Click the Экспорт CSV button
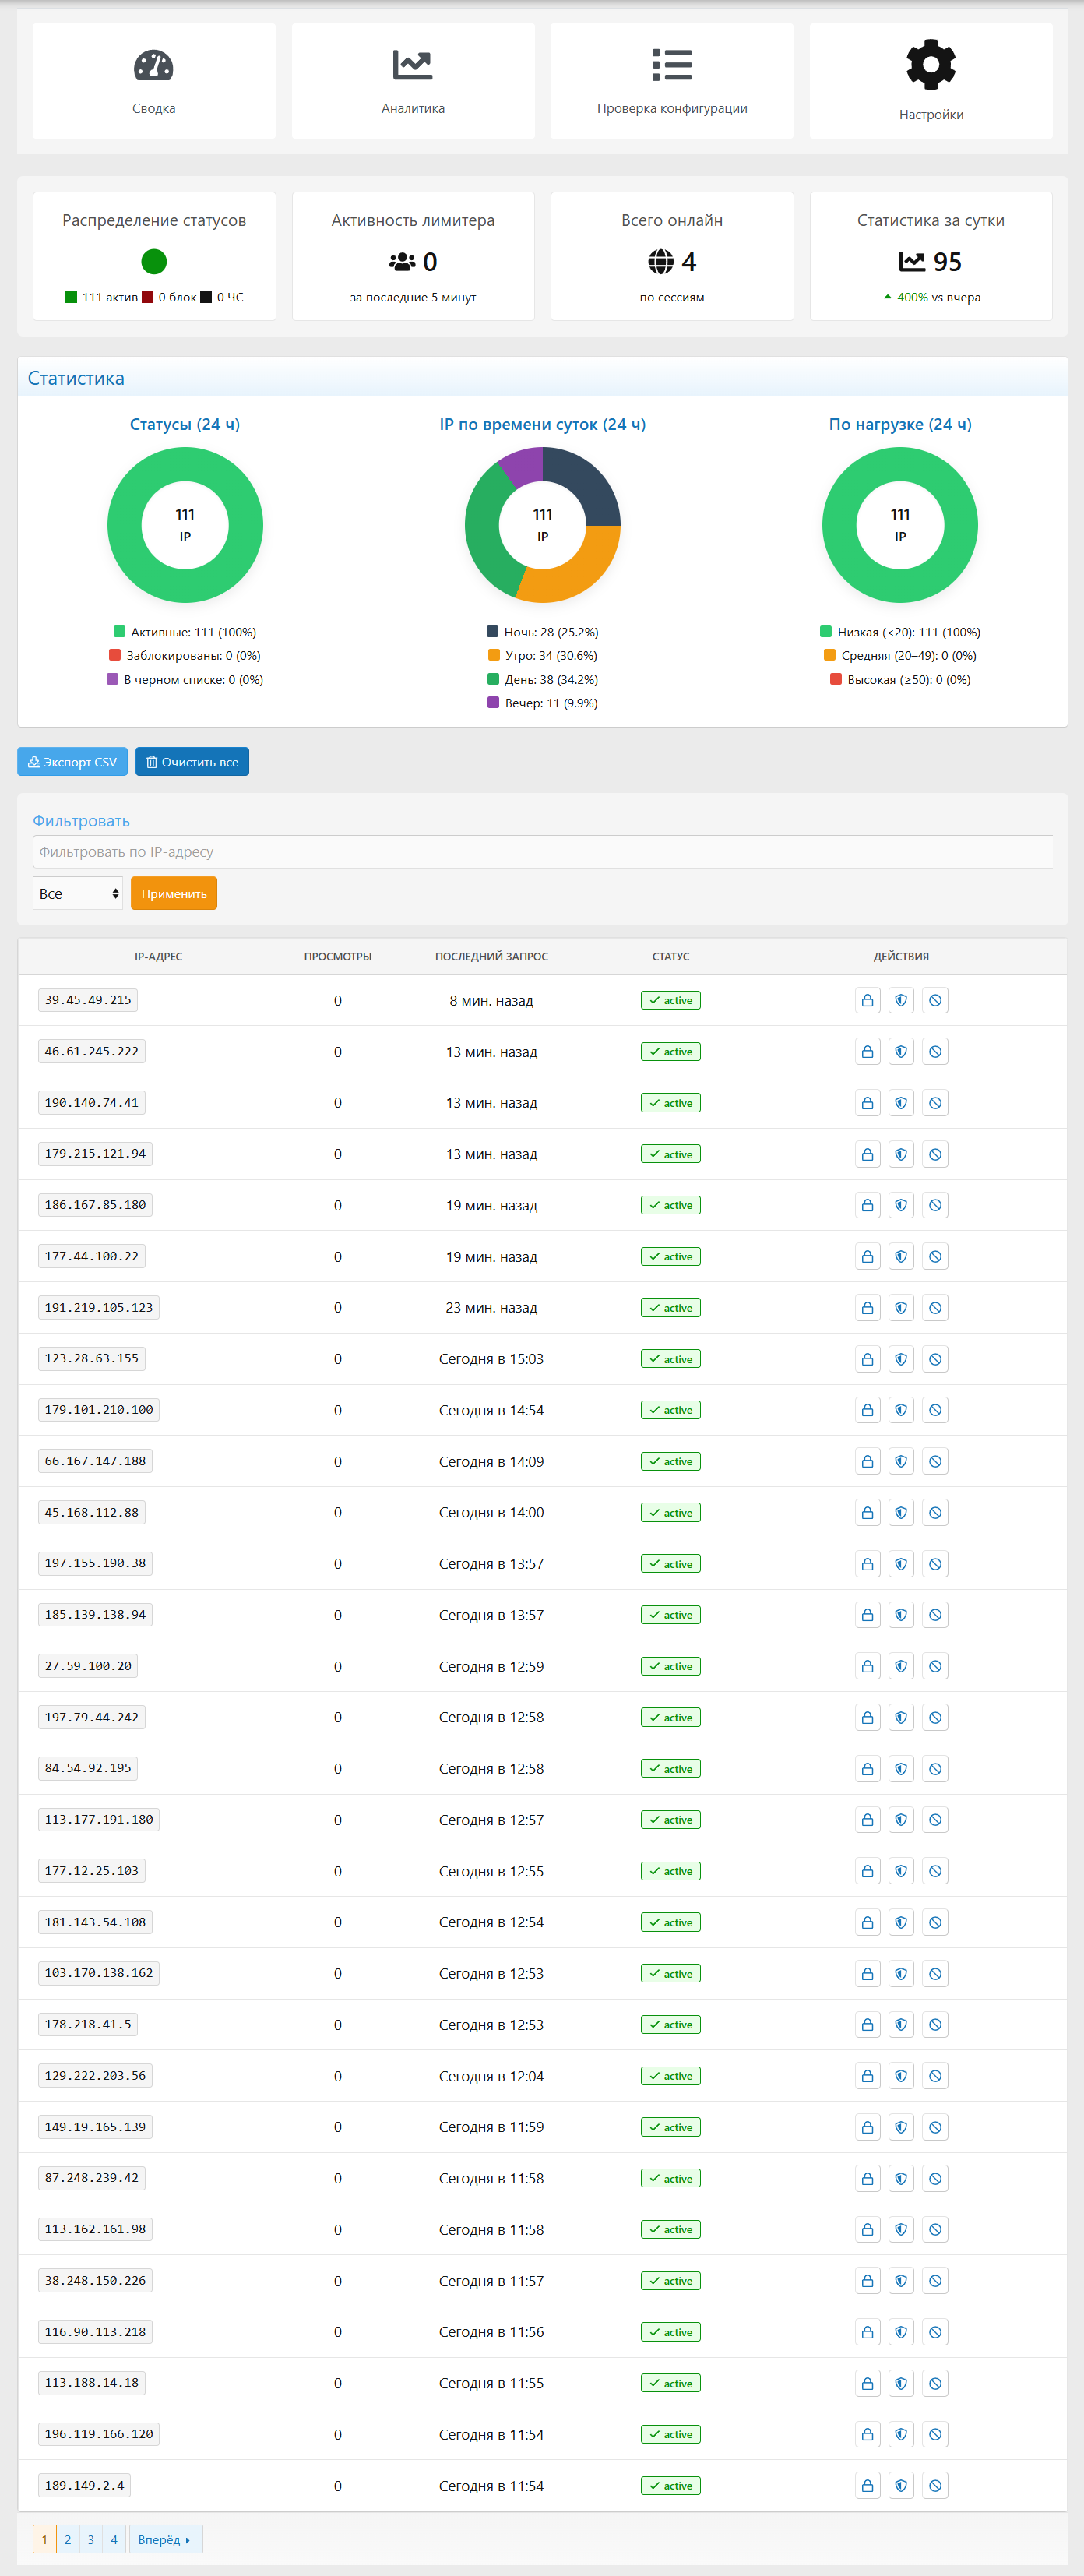 click(72, 762)
